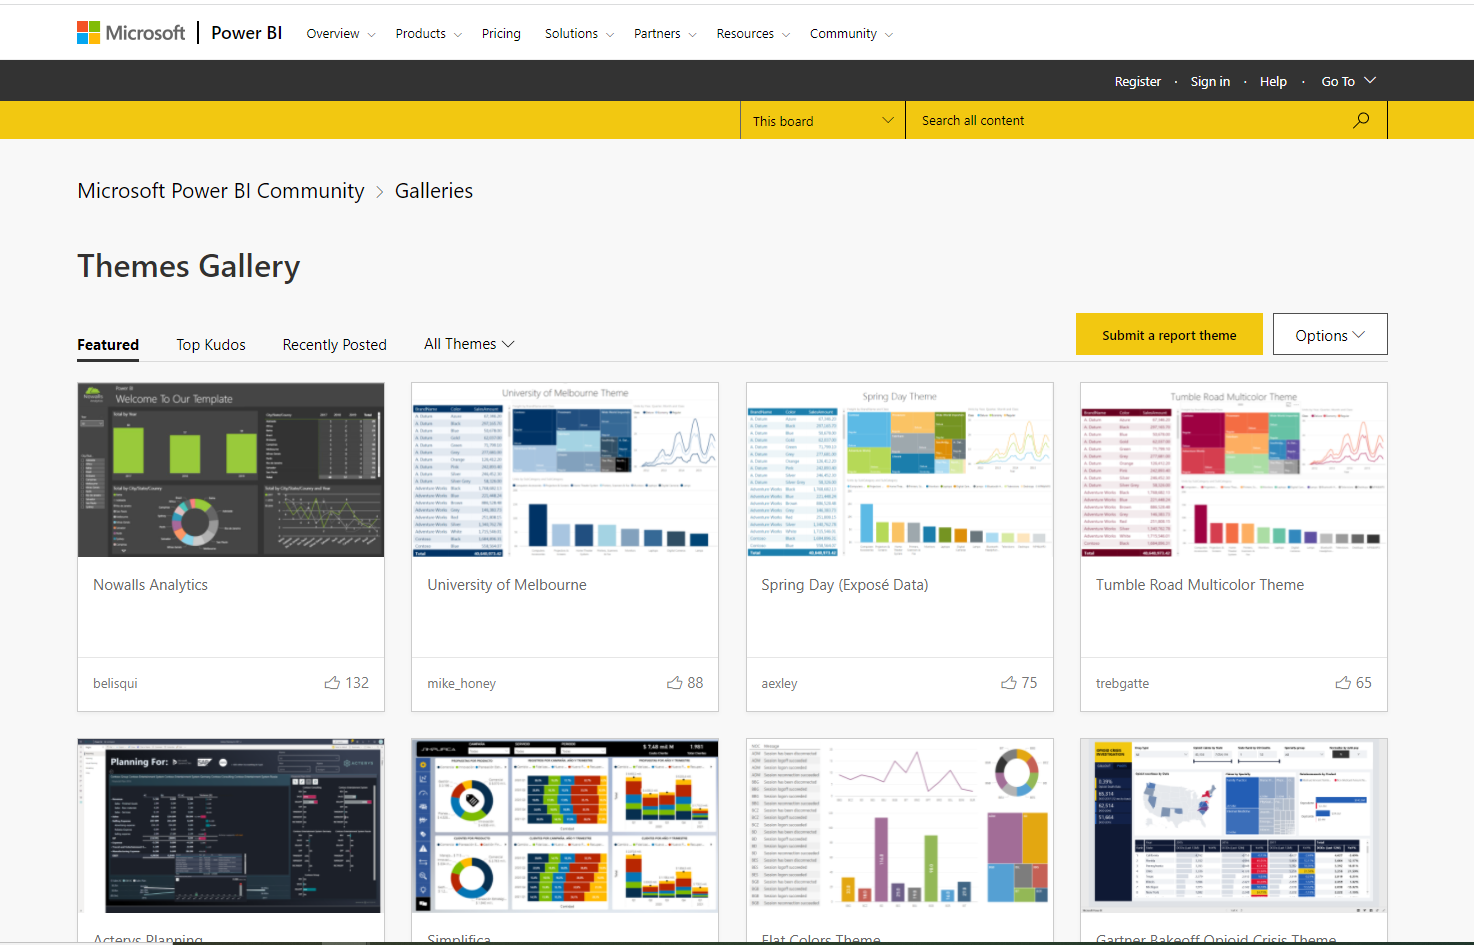Open the This board search scope dropdown

823,120
